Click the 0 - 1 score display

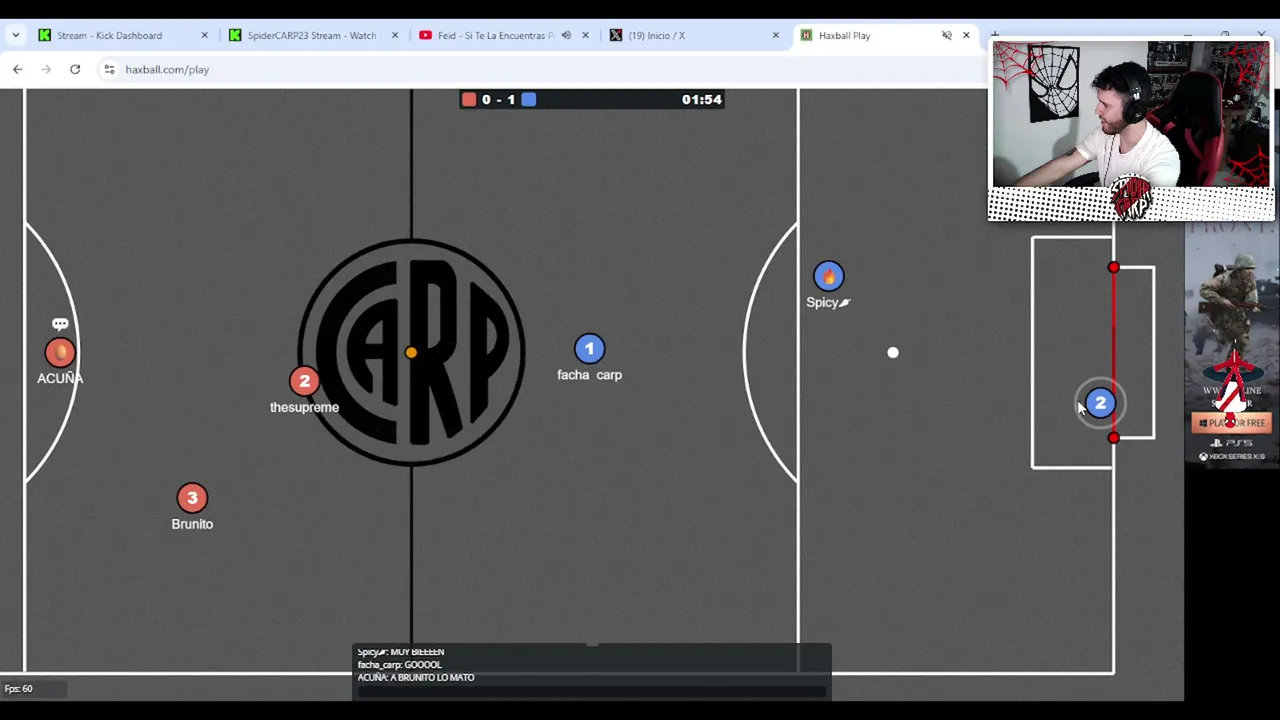(498, 99)
